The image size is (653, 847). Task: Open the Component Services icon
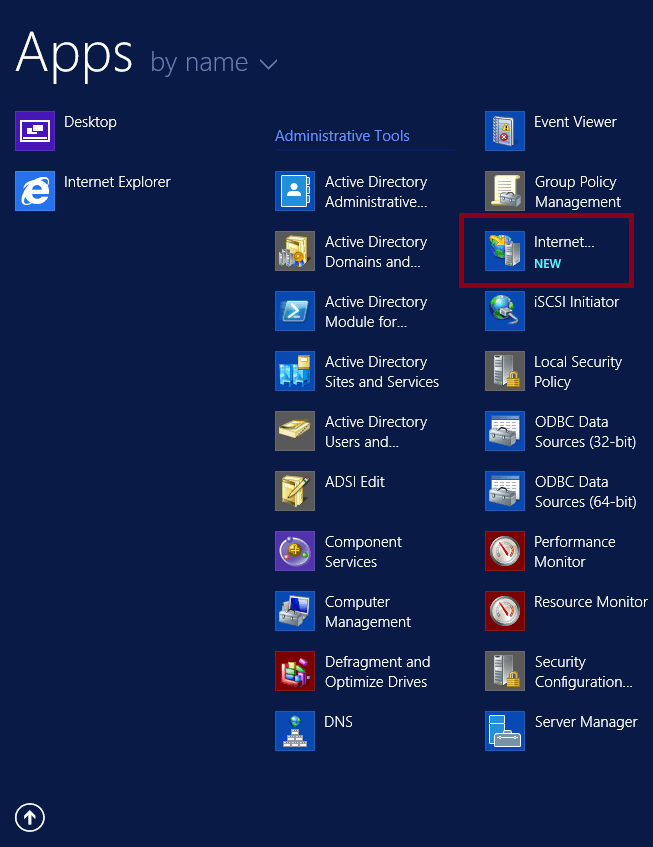295,550
